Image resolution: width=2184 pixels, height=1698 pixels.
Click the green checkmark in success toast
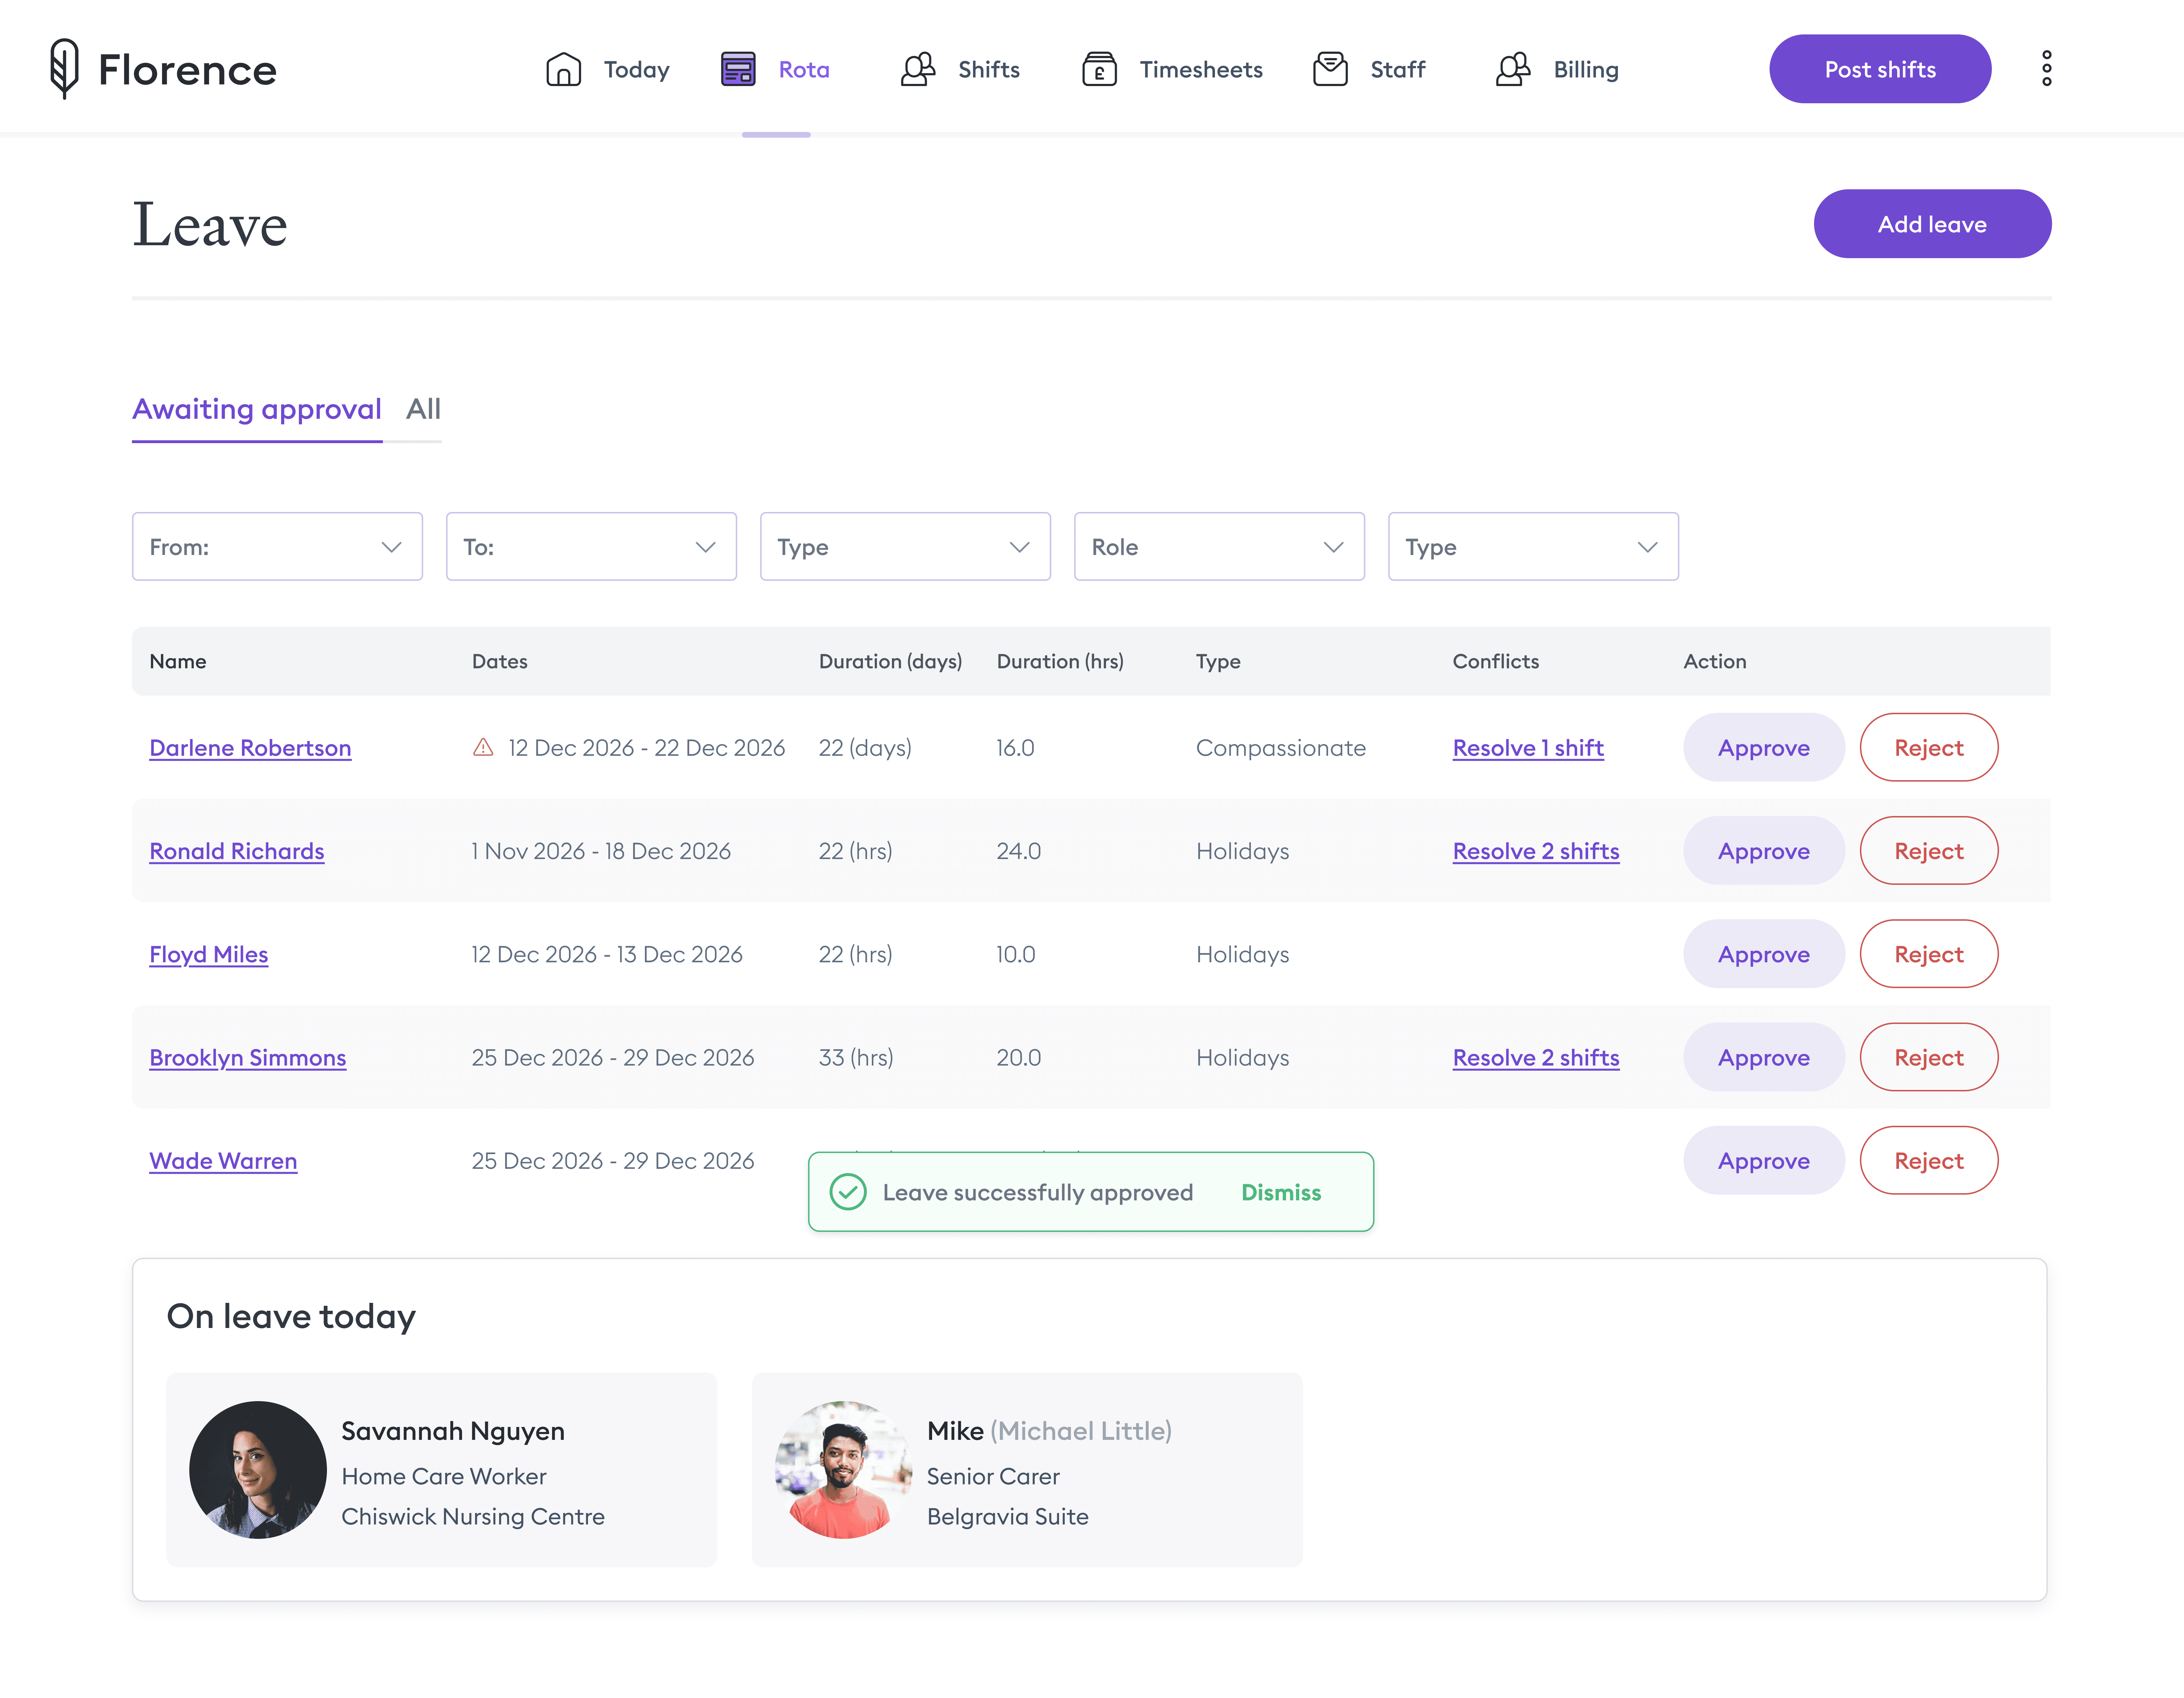[848, 1192]
